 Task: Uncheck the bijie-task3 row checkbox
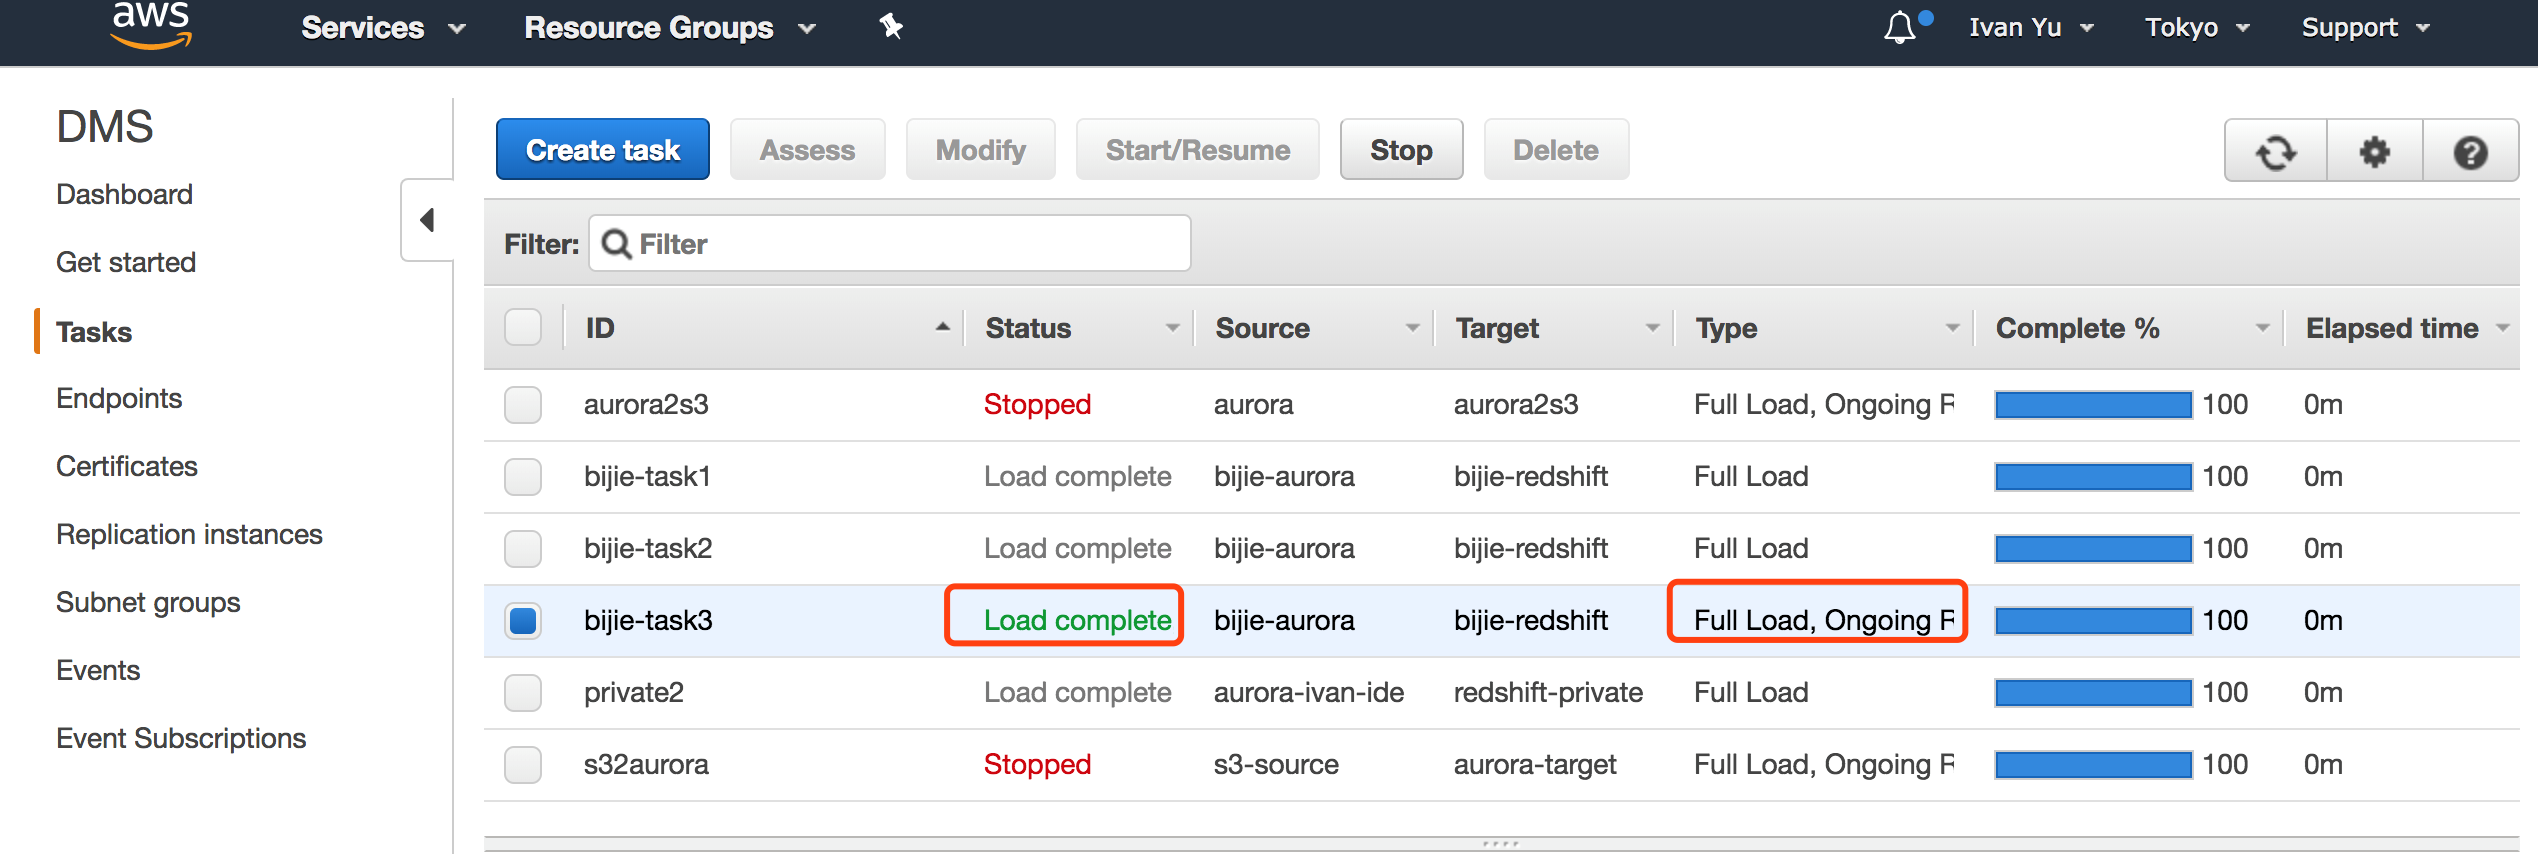point(523,620)
